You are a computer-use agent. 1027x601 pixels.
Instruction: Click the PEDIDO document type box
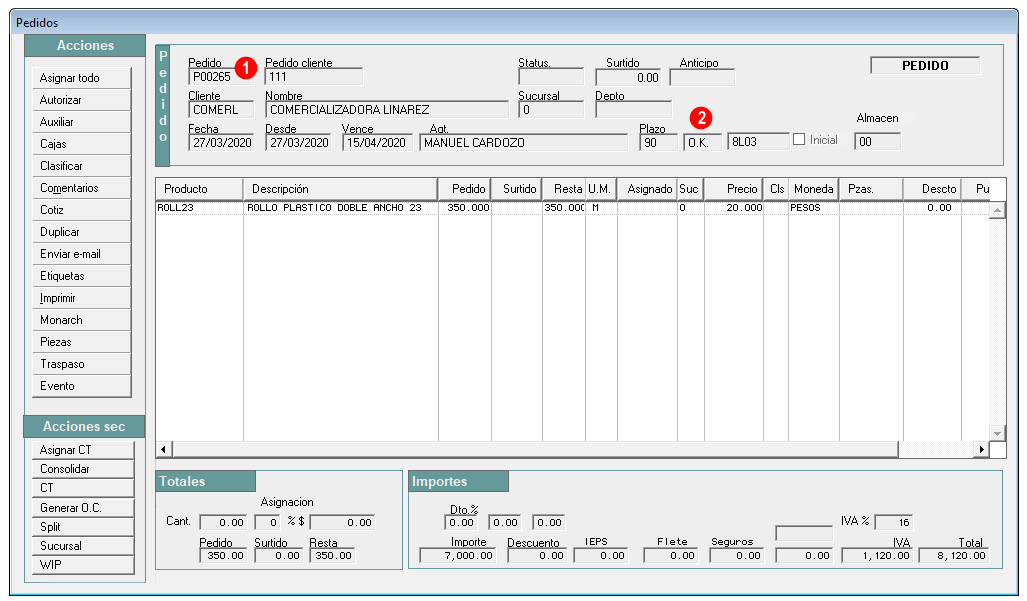click(x=925, y=65)
